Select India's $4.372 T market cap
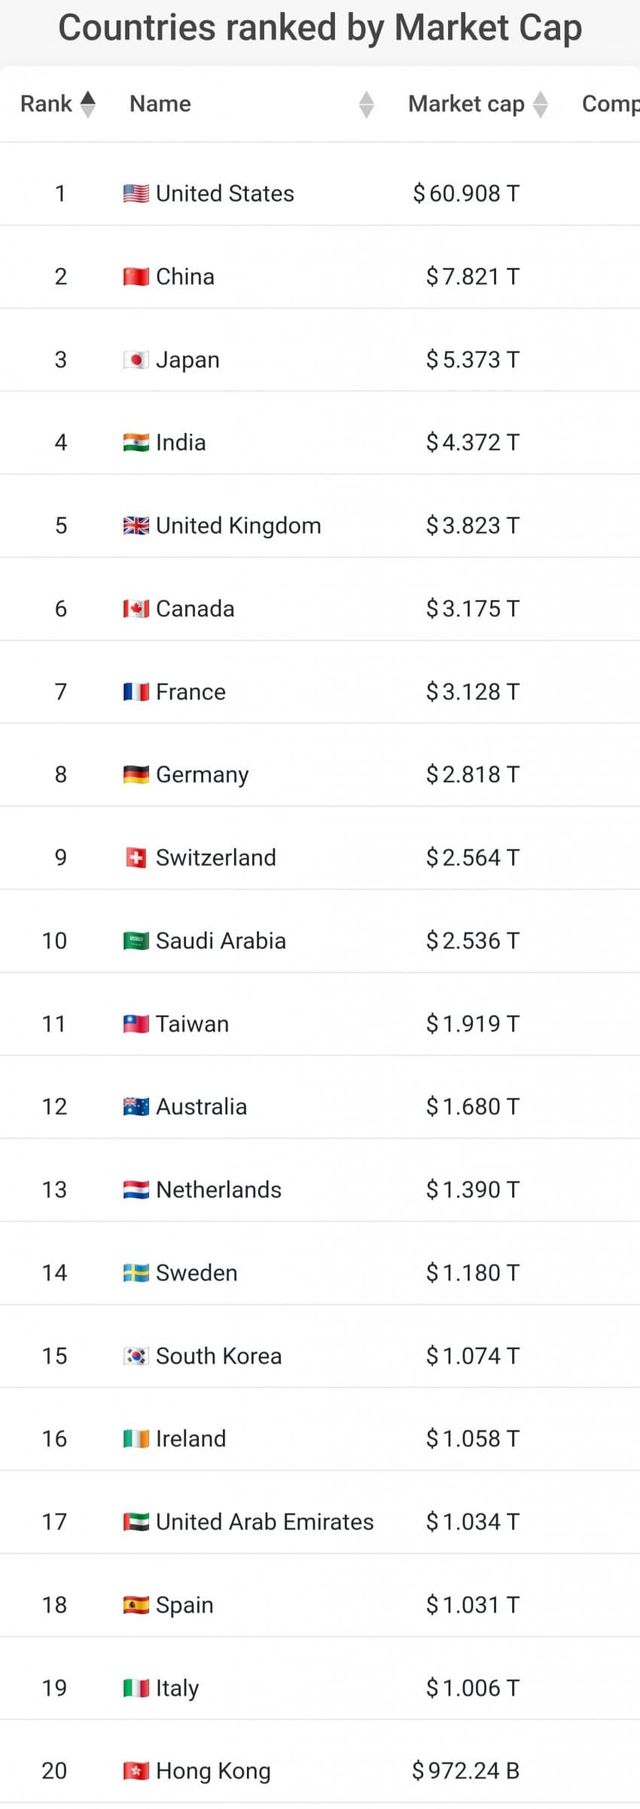Viewport: 640px width, 1809px height. click(472, 443)
